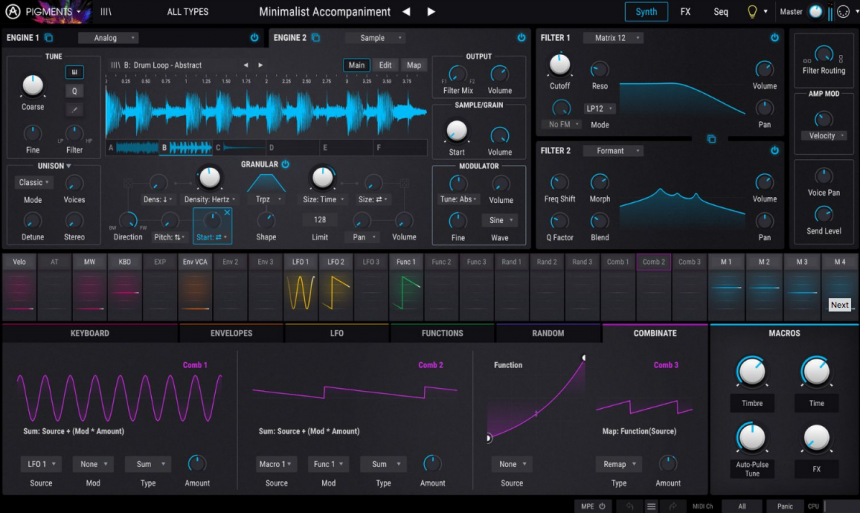The image size is (860, 513).
Task: Open the LP12 filter mode dropdown
Action: point(602,108)
